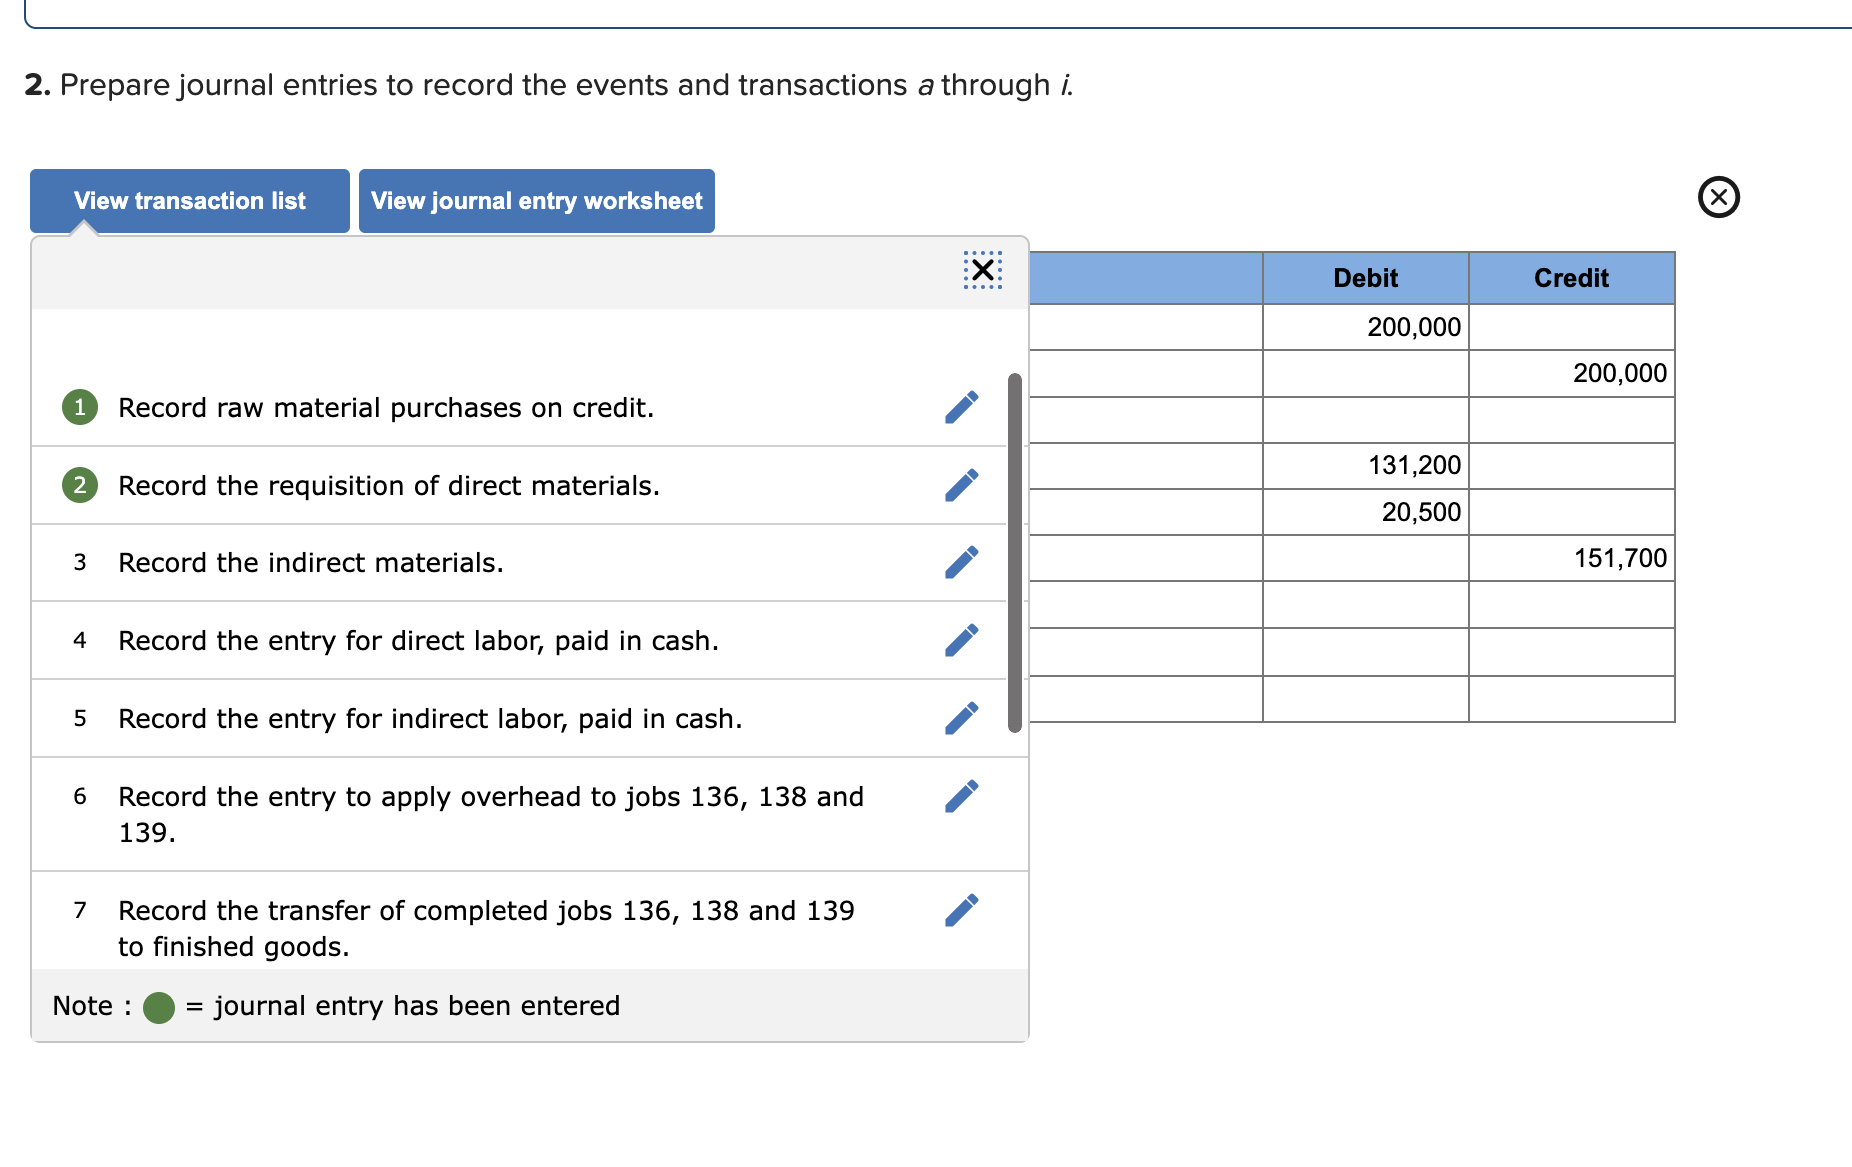Select the 131,200 debit cell
This screenshot has height=1167, width=1852.
coord(1365,465)
